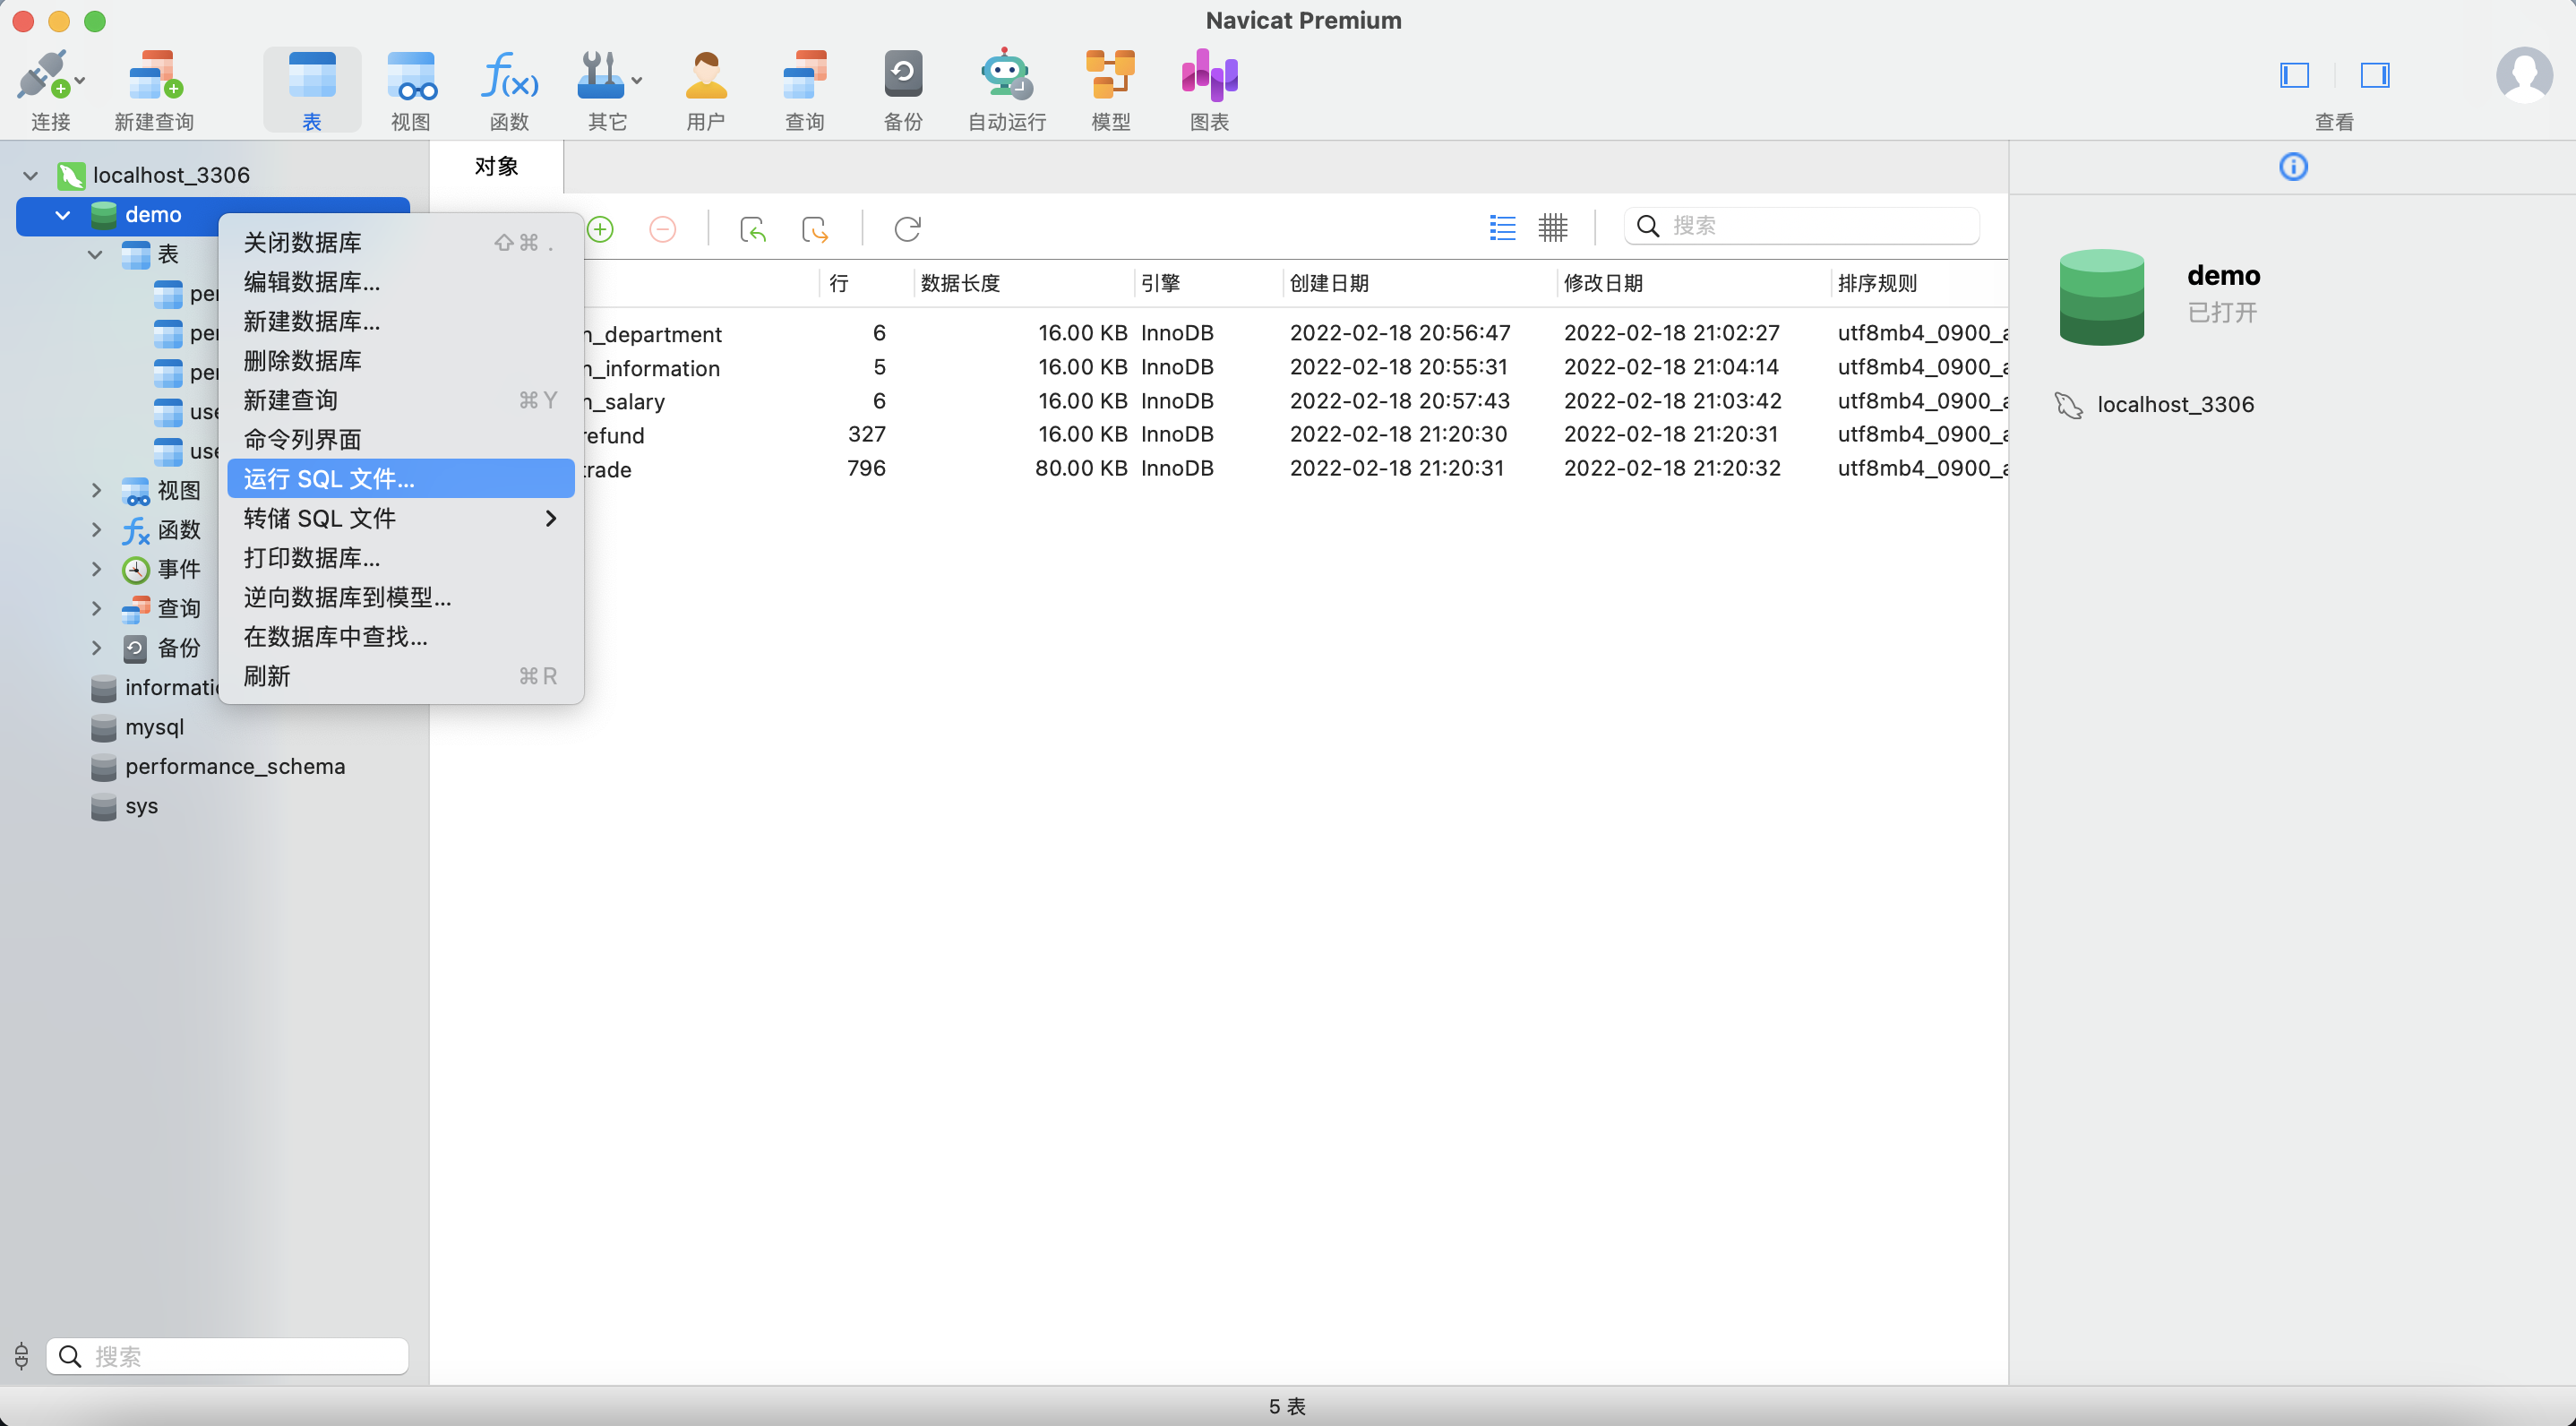The height and width of the screenshot is (1426, 2576).
Task: Open the 转储 SQL 文件 submenu arrow
Action: [x=550, y=518]
